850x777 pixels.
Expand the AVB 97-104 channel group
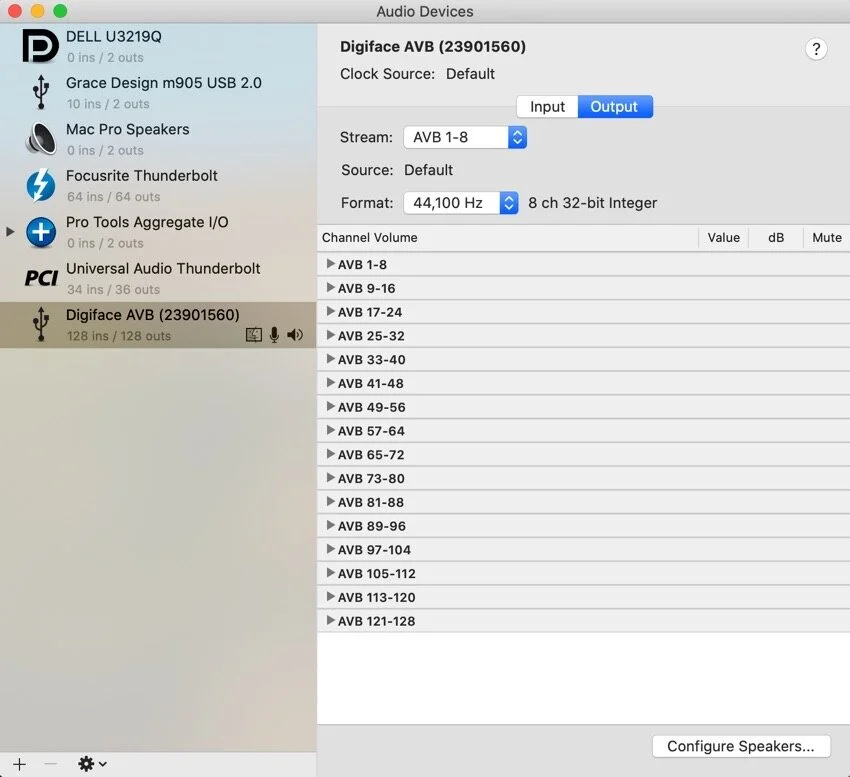pos(330,549)
